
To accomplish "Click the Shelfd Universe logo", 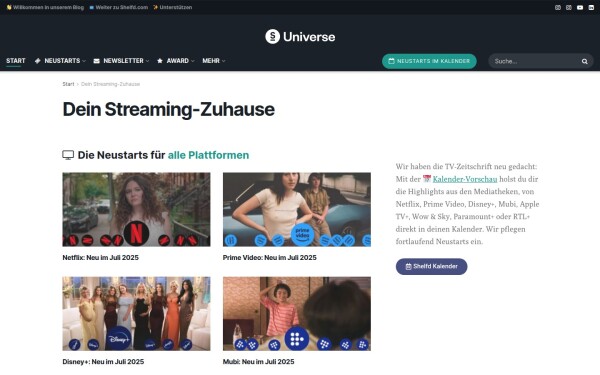I will (300, 37).
